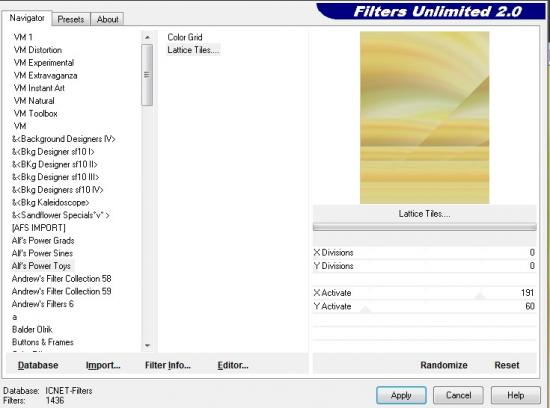Select Balder Olrik category
550x408 pixels.
[32, 329]
